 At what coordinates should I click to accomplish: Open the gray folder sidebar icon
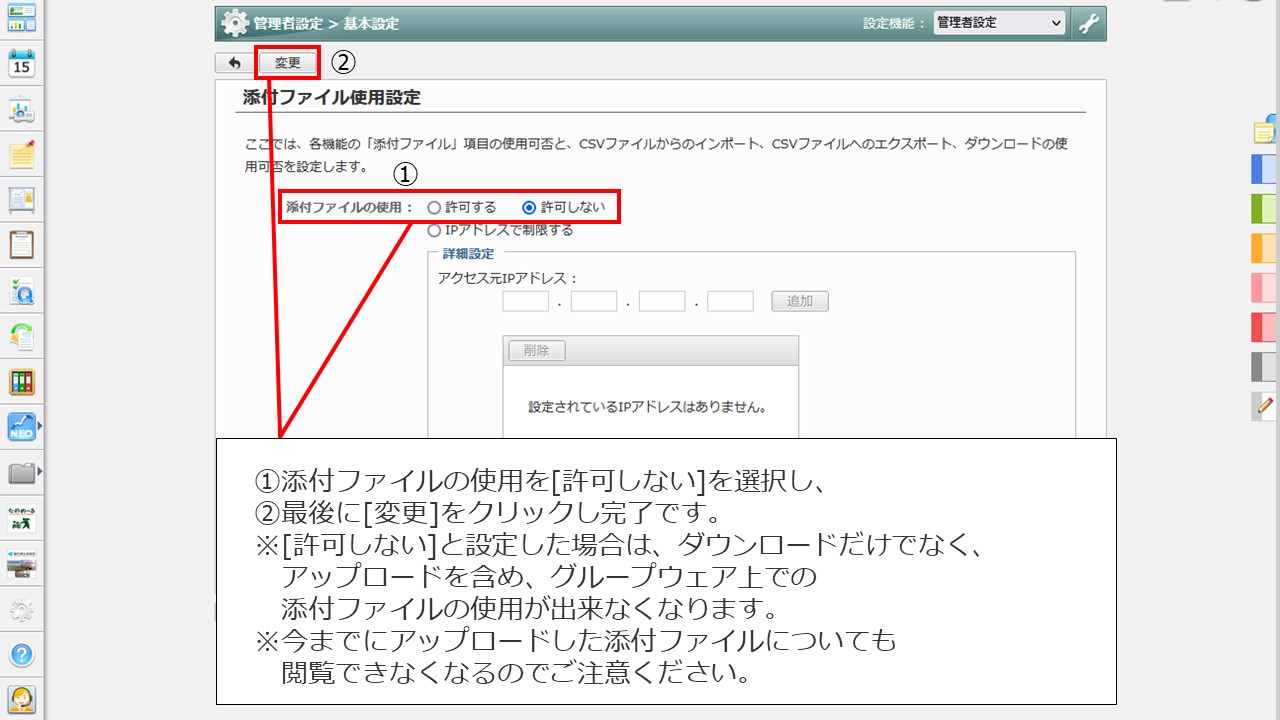[x=20, y=472]
